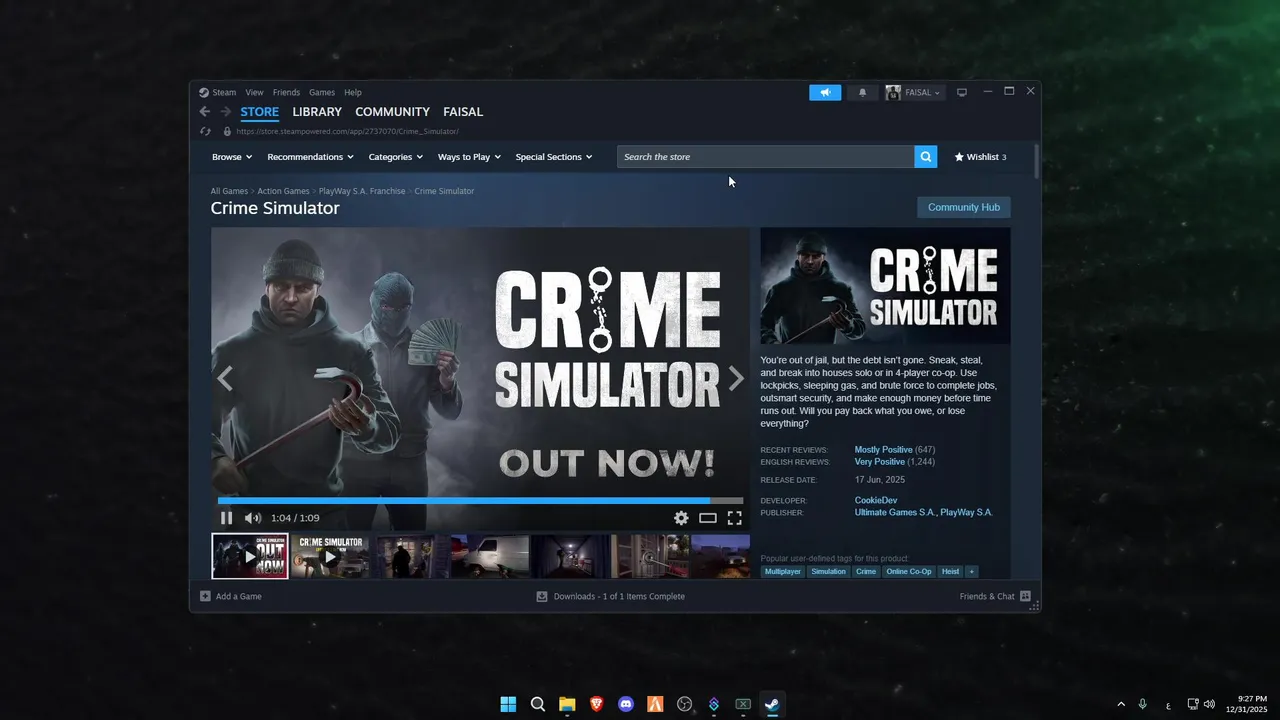Open the Games menu
Screen dimensions: 1280x720
[322, 92]
